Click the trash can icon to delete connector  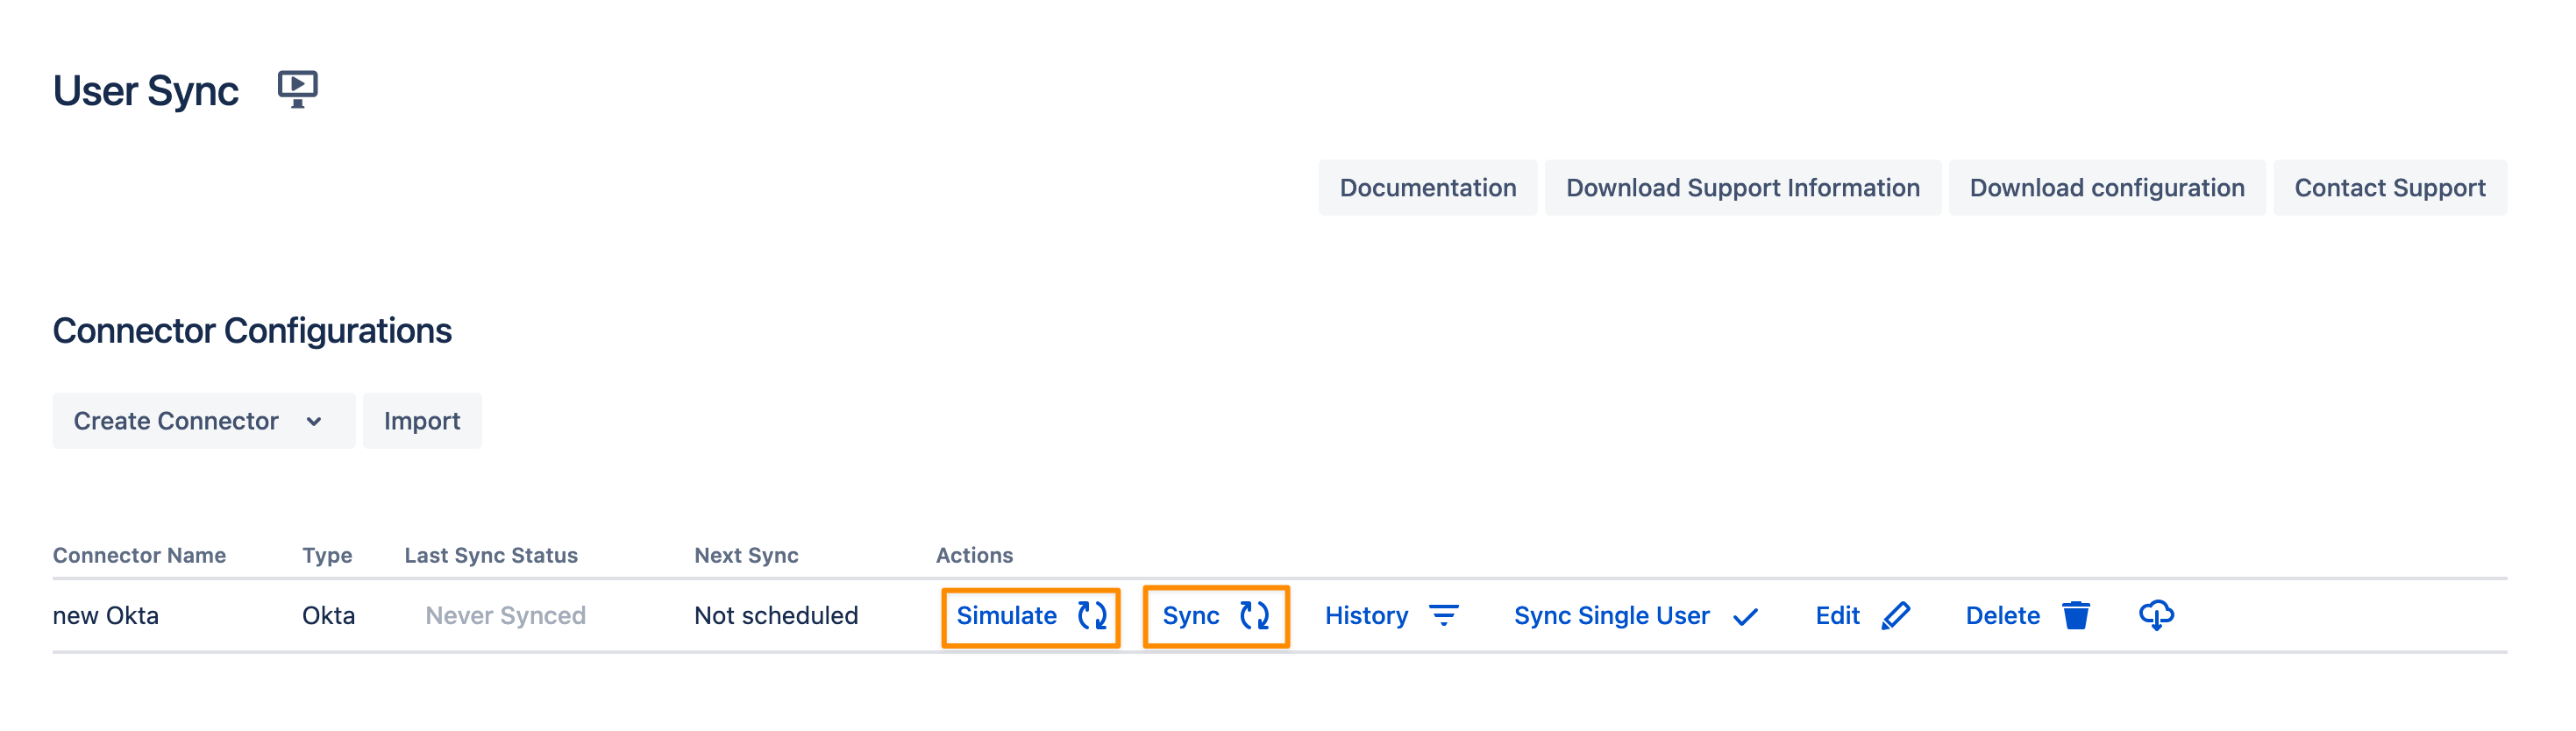[x=2075, y=615]
